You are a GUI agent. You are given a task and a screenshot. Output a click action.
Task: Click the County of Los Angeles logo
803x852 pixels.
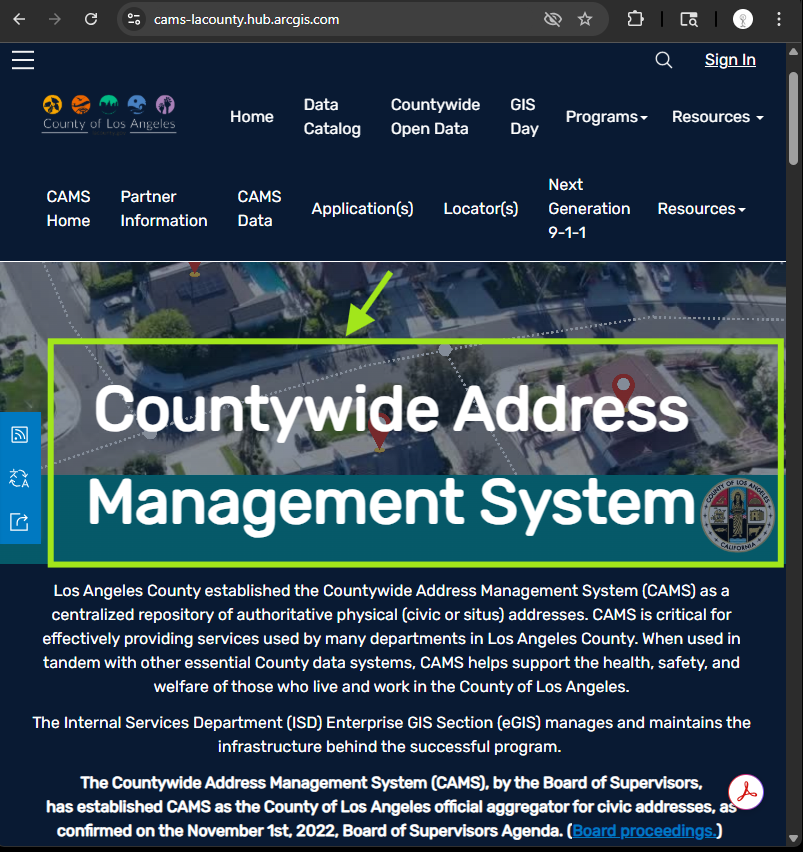coord(109,115)
